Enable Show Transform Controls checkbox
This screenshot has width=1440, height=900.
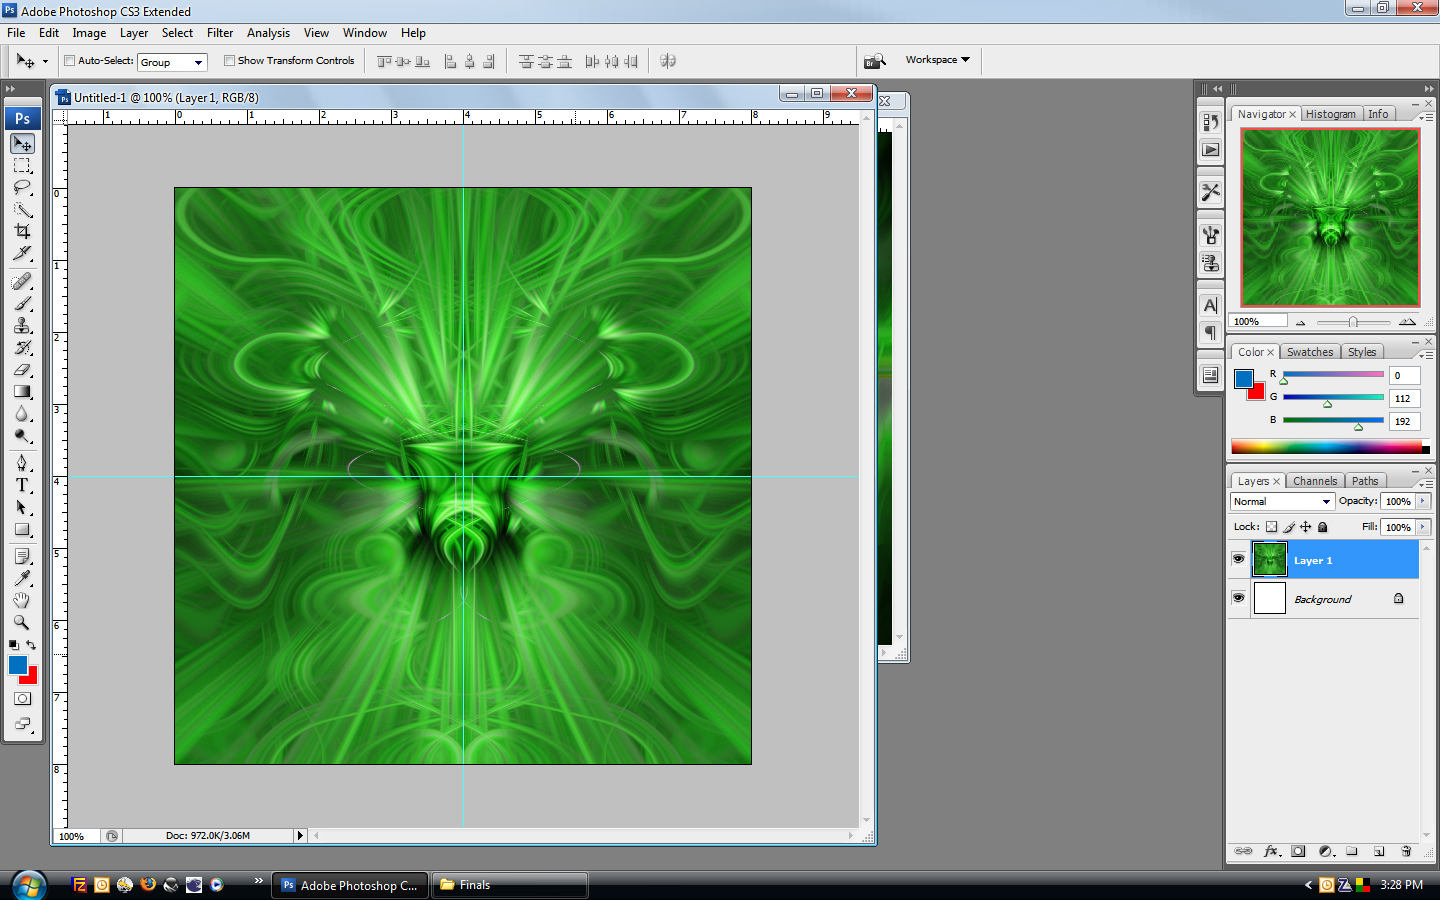(x=229, y=61)
